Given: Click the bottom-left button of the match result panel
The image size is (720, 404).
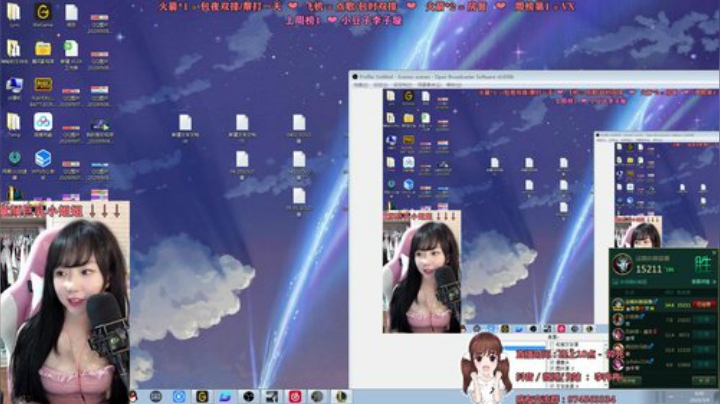Looking at the screenshot, I should pos(627,381).
